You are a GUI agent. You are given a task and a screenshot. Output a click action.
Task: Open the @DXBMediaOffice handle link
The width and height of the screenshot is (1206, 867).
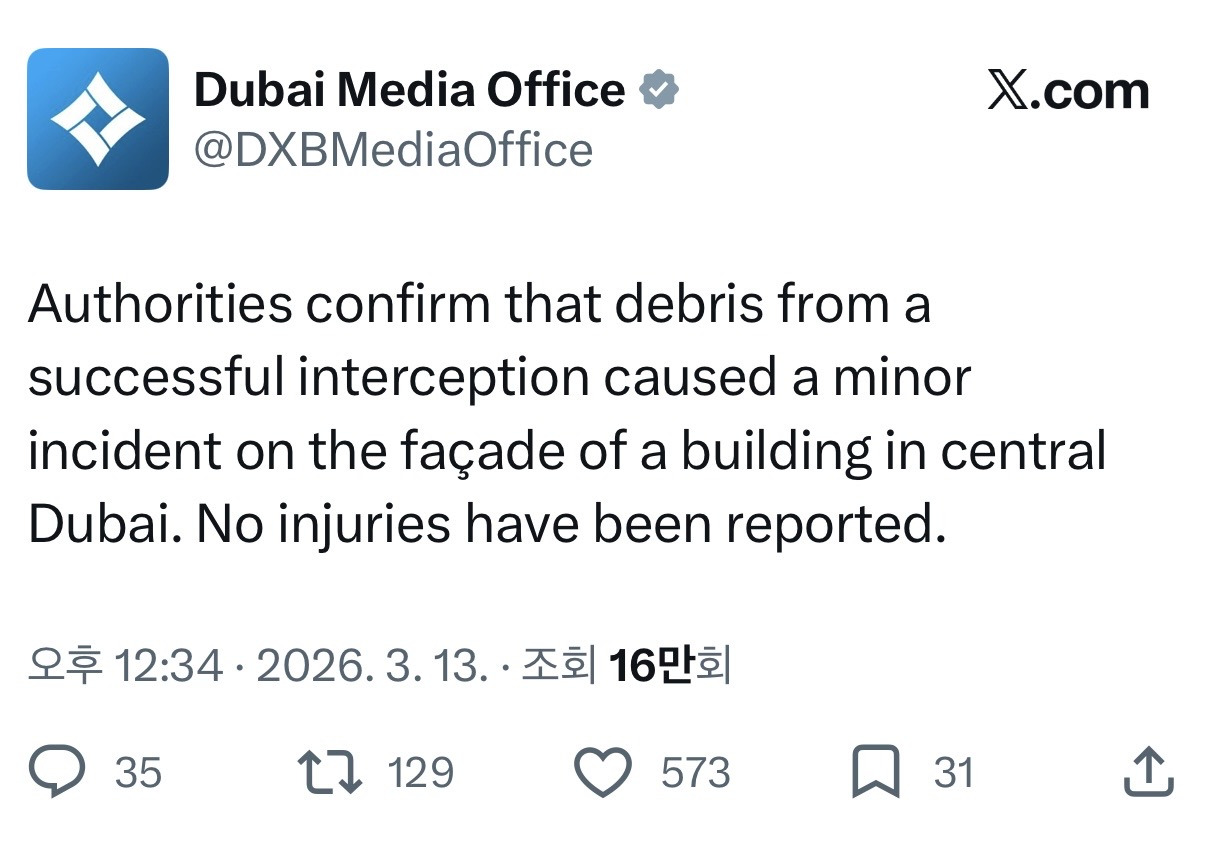(x=392, y=150)
